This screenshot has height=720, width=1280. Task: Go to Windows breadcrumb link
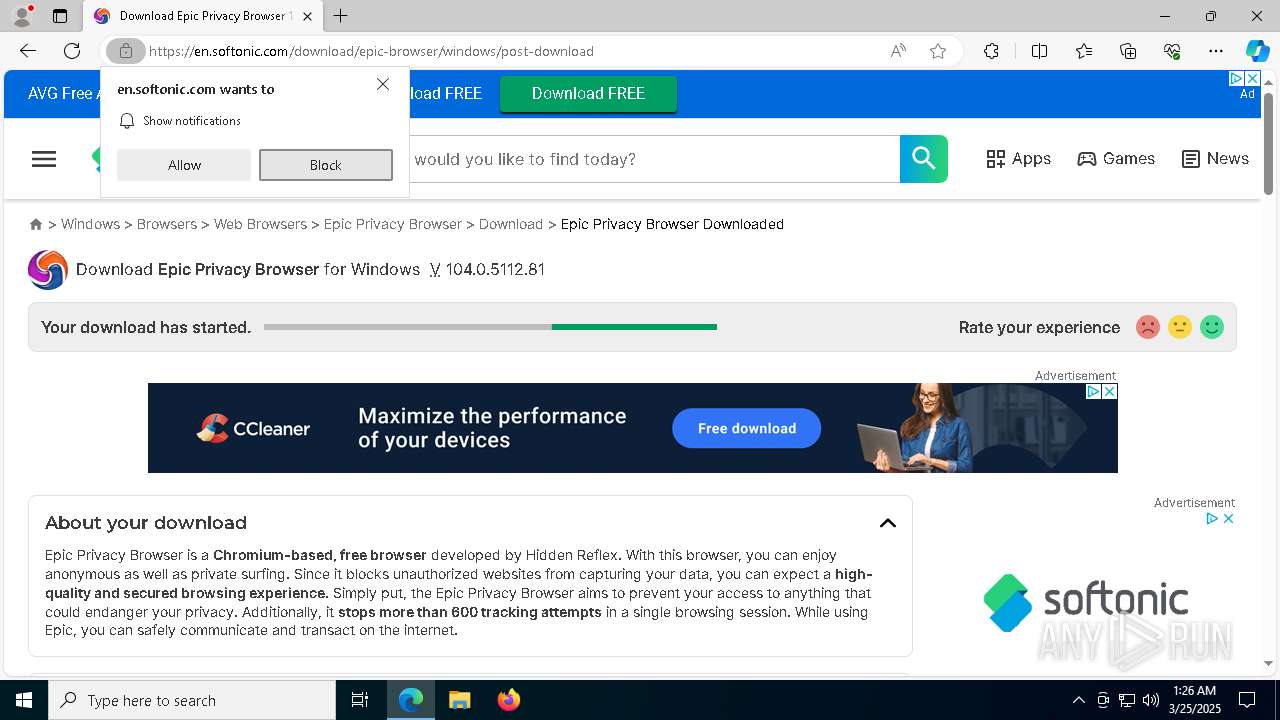pos(90,224)
